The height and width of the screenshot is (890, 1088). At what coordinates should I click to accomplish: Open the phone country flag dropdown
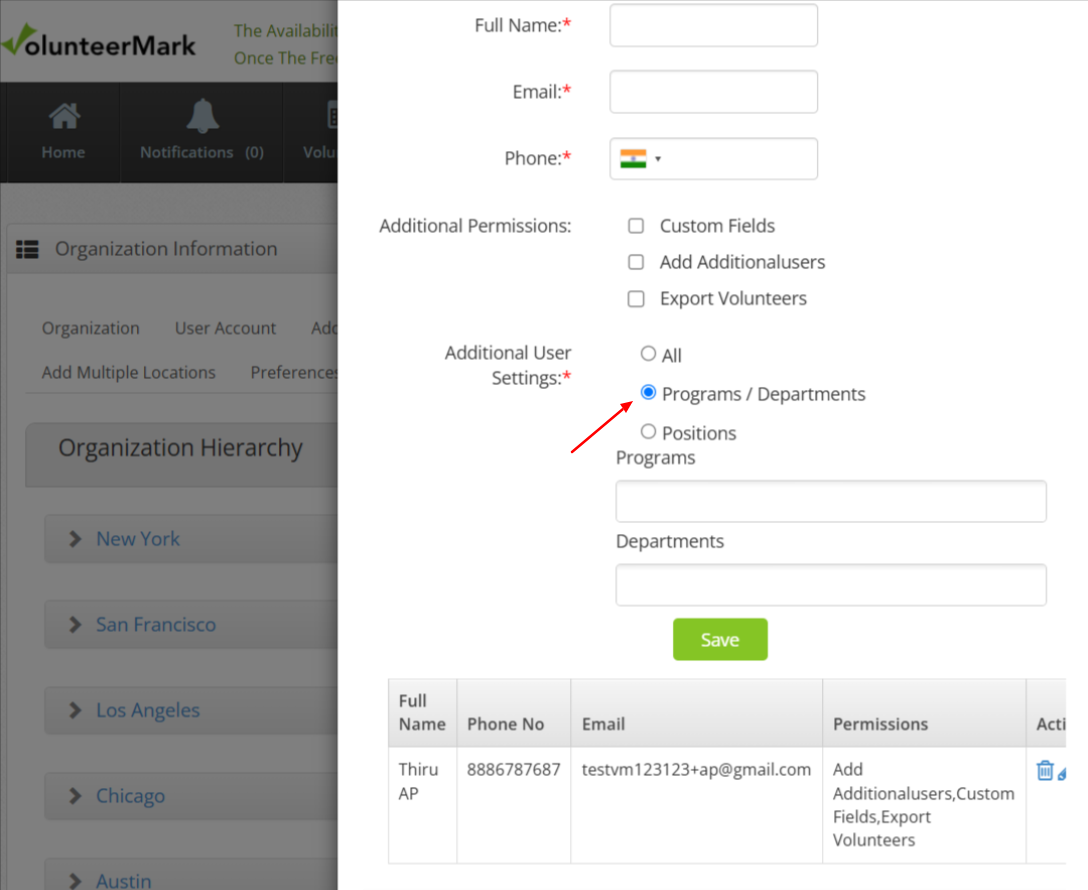point(640,159)
